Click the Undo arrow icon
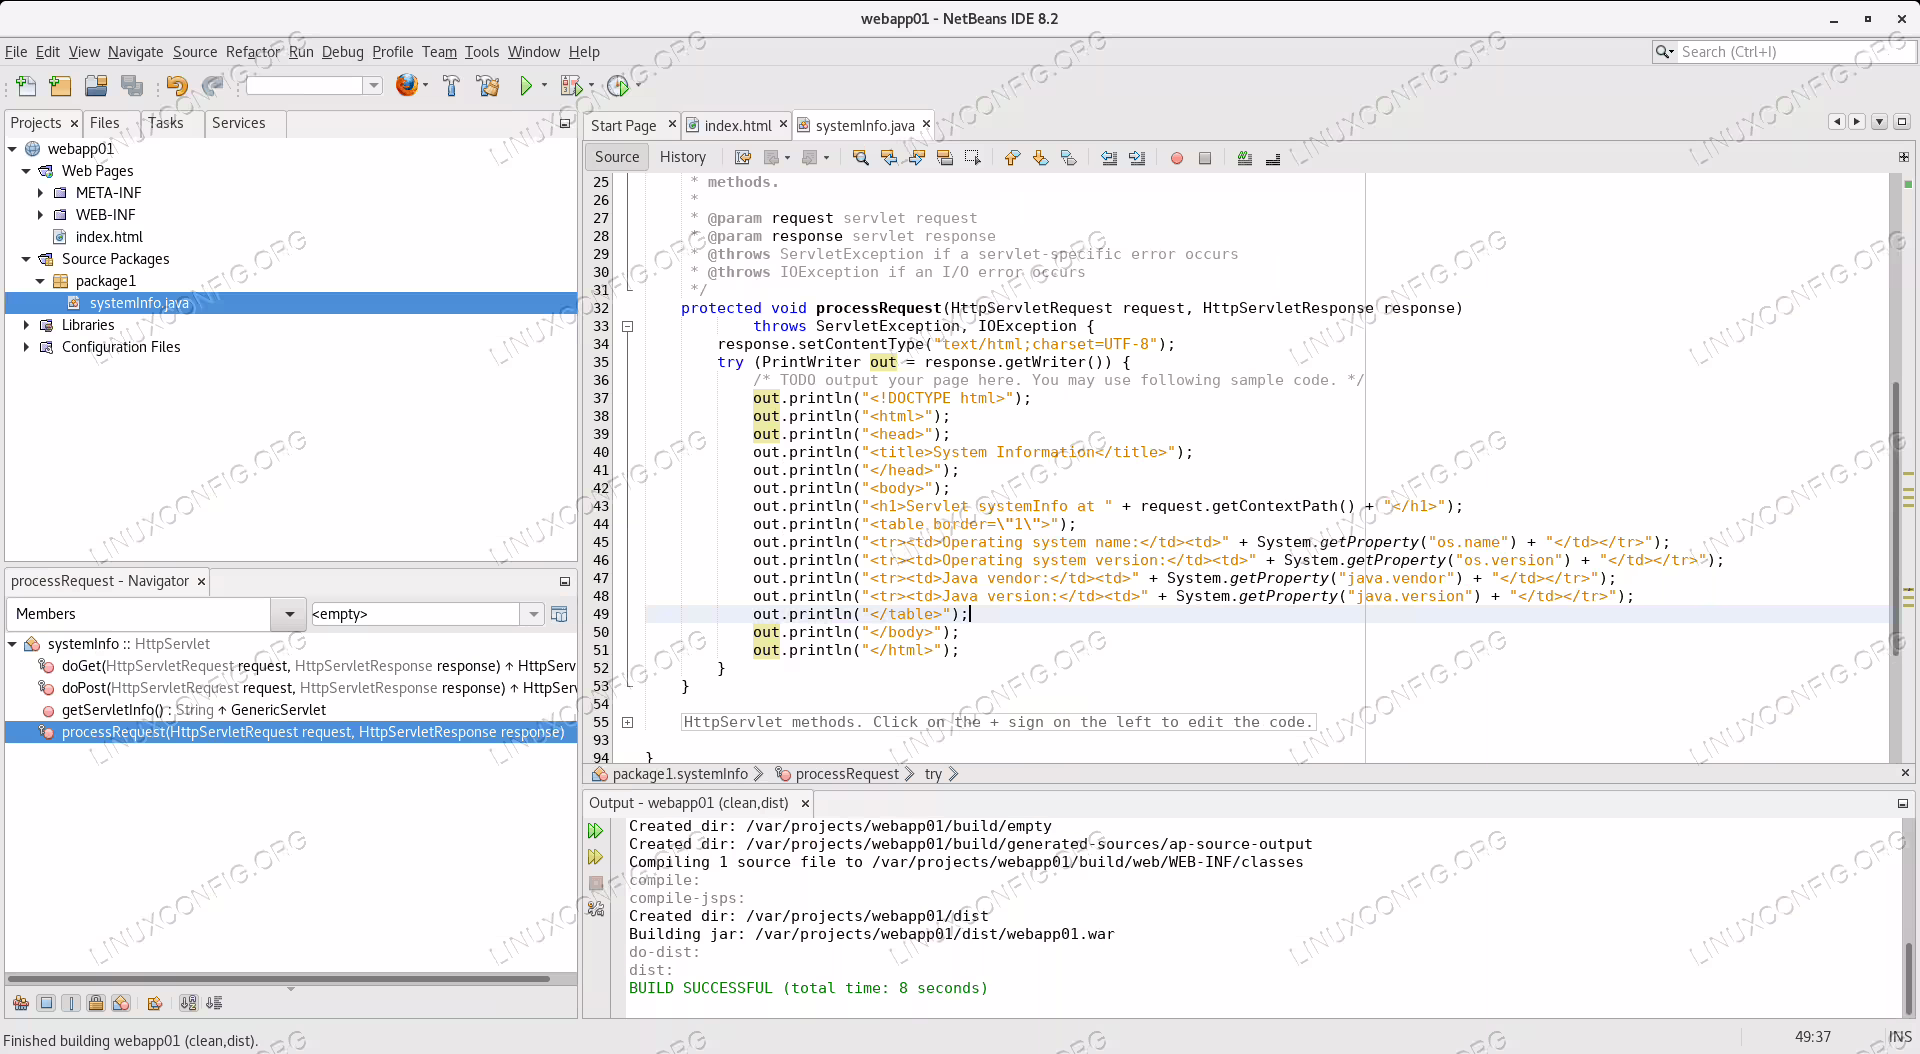The height and width of the screenshot is (1054, 1920). point(177,86)
